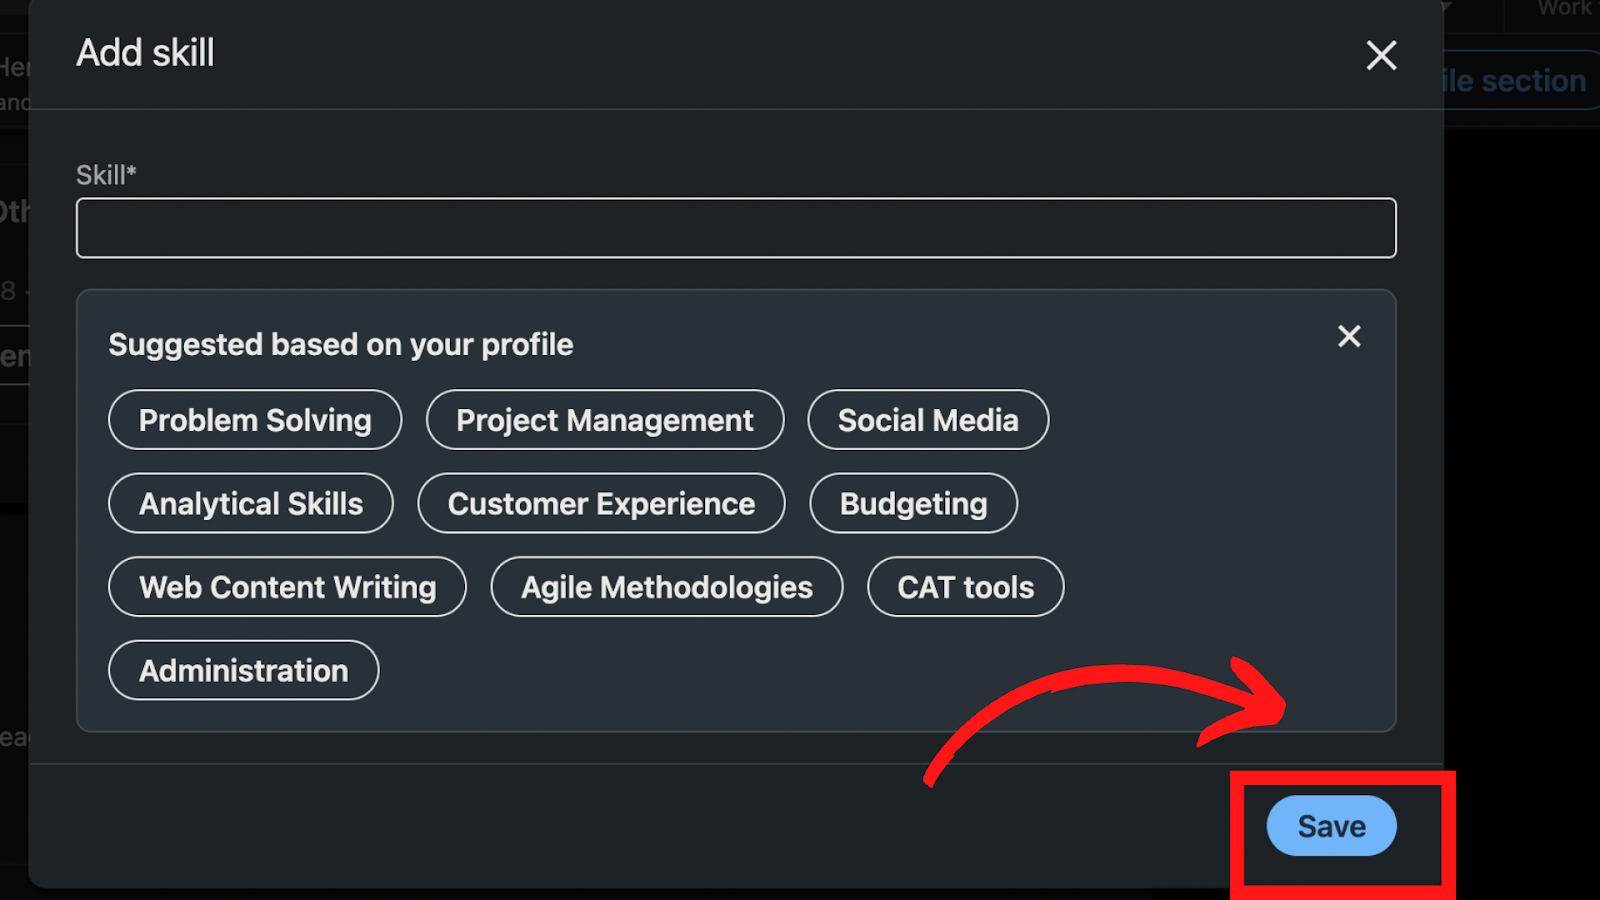Viewport: 1600px width, 900px height.
Task: Select the Problem Solving suggestion
Action: (x=255, y=420)
